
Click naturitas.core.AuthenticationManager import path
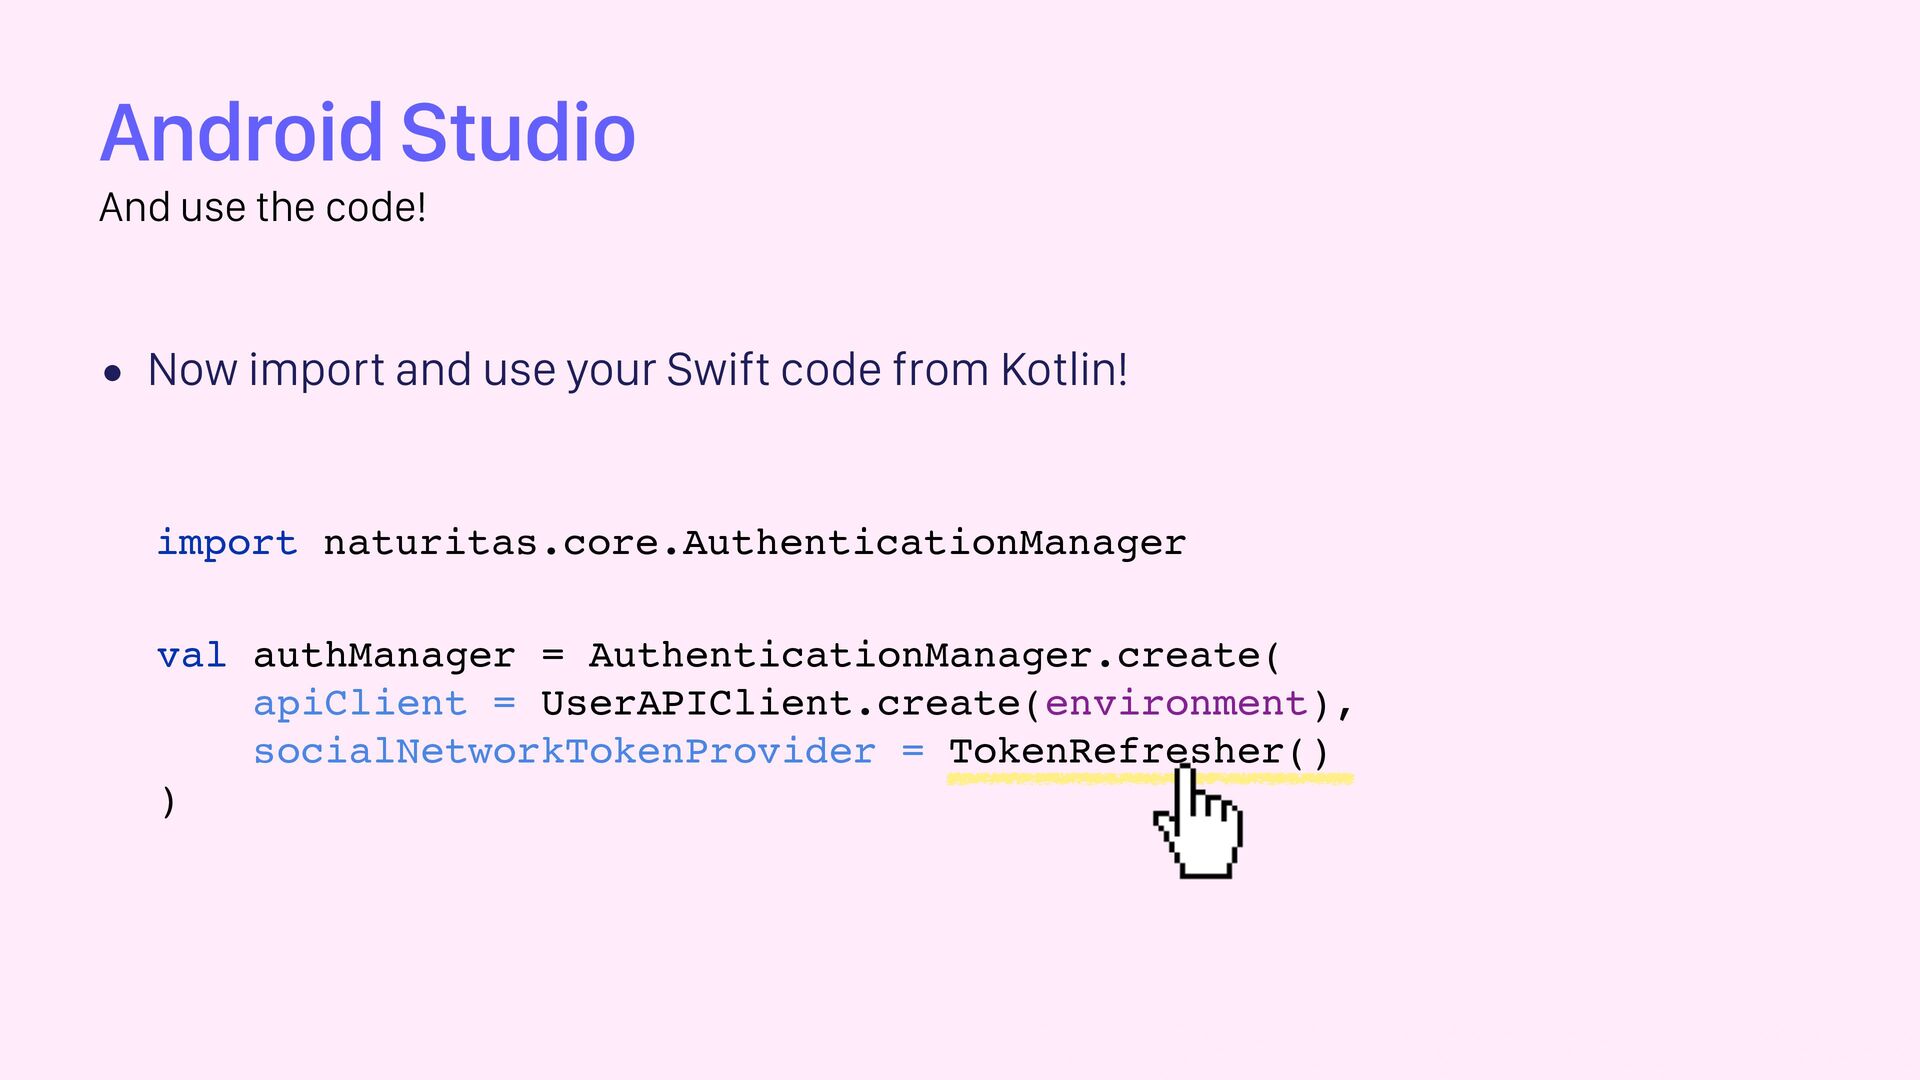pos(754,543)
